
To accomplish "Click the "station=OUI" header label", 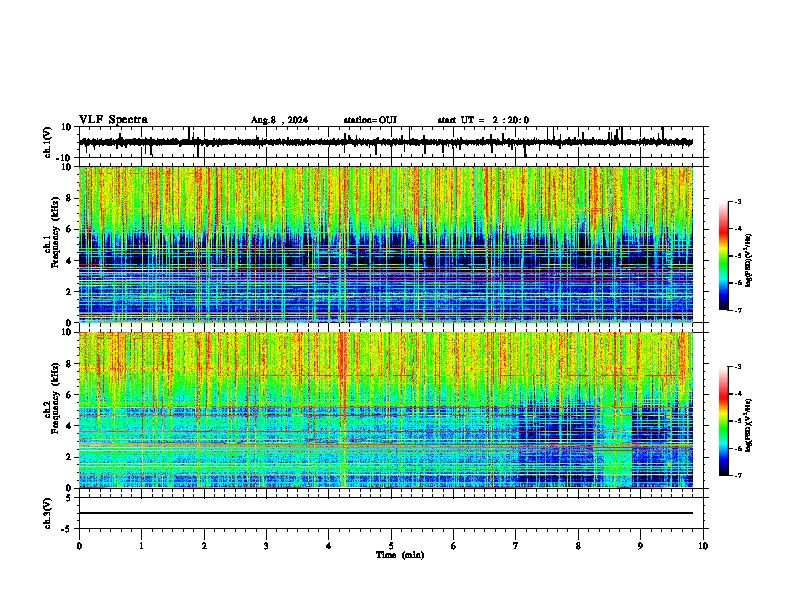I will point(370,120).
